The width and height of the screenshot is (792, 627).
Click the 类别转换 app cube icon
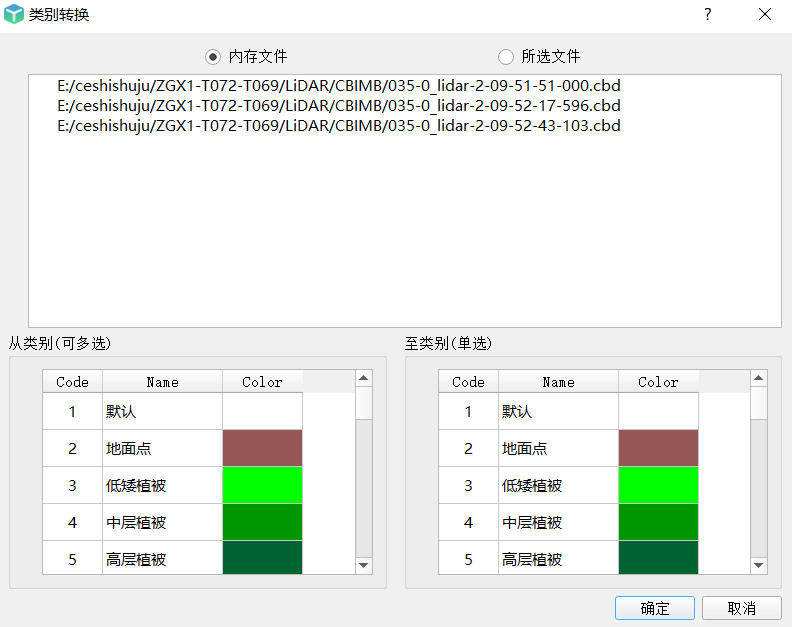point(14,14)
